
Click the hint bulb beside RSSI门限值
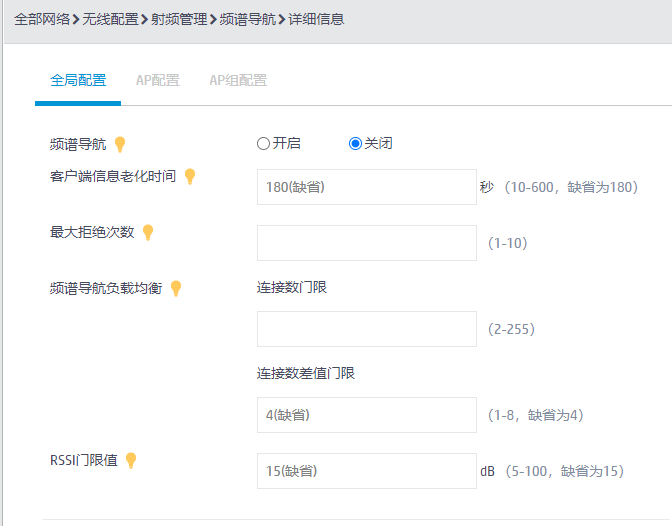(131, 461)
